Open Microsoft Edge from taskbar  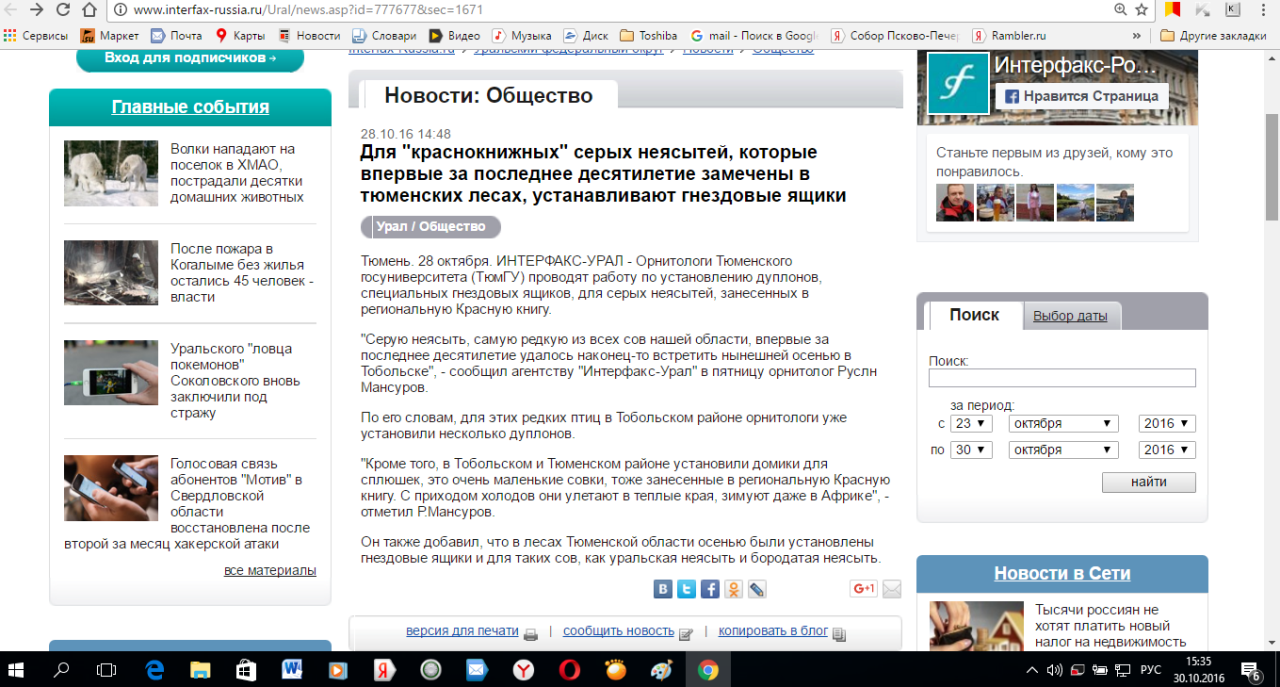click(155, 669)
